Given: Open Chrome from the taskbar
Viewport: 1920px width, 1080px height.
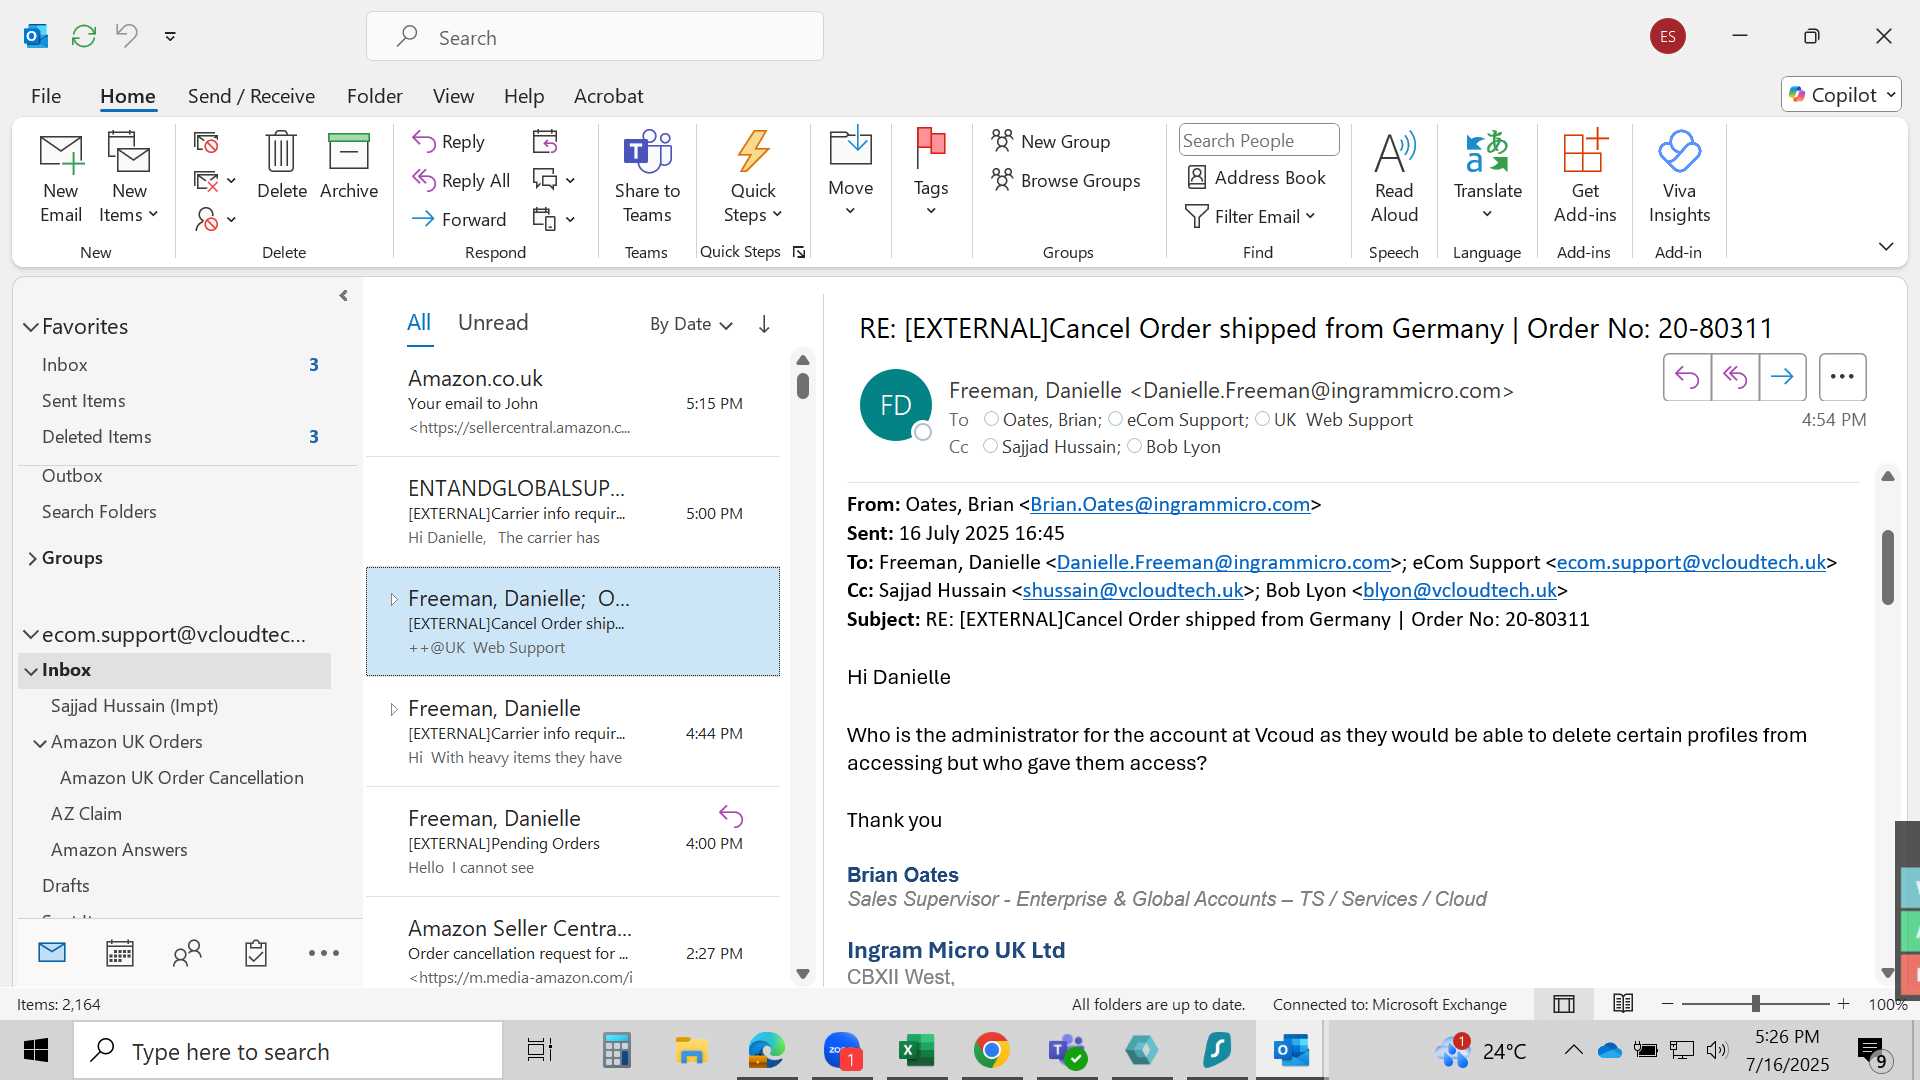Looking at the screenshot, I should [x=991, y=1051].
